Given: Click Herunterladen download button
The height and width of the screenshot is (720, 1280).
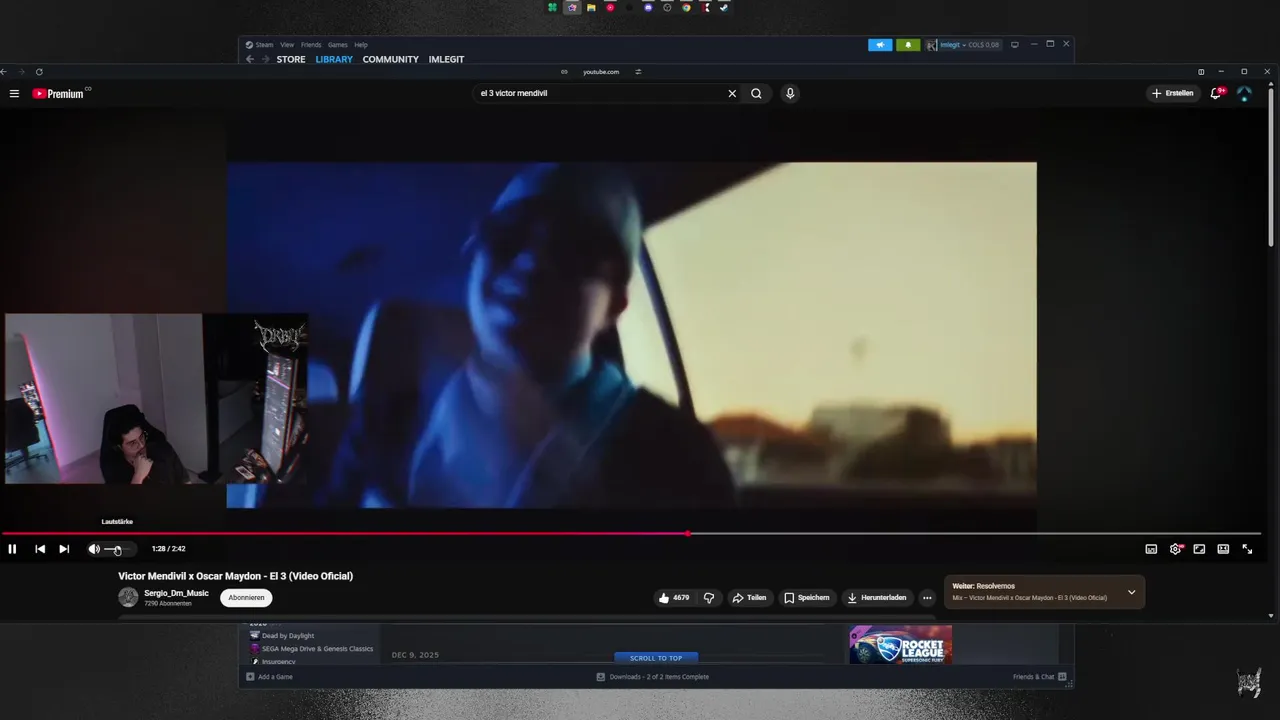Looking at the screenshot, I should 877,598.
